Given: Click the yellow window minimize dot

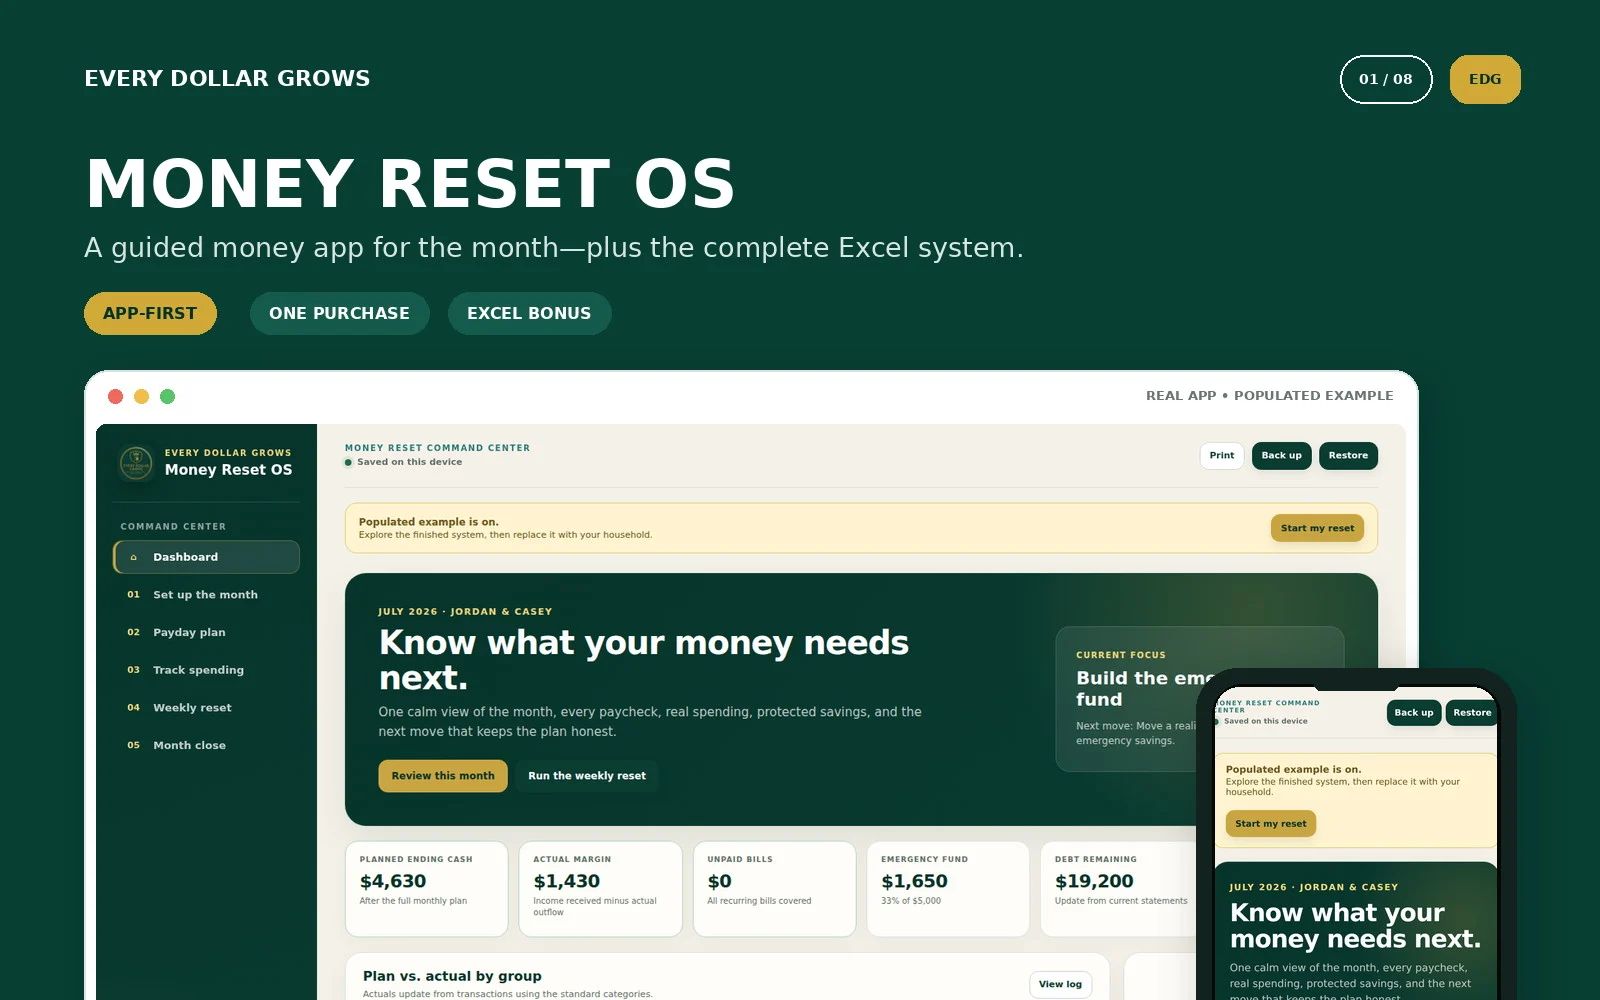Looking at the screenshot, I should 141,397.
